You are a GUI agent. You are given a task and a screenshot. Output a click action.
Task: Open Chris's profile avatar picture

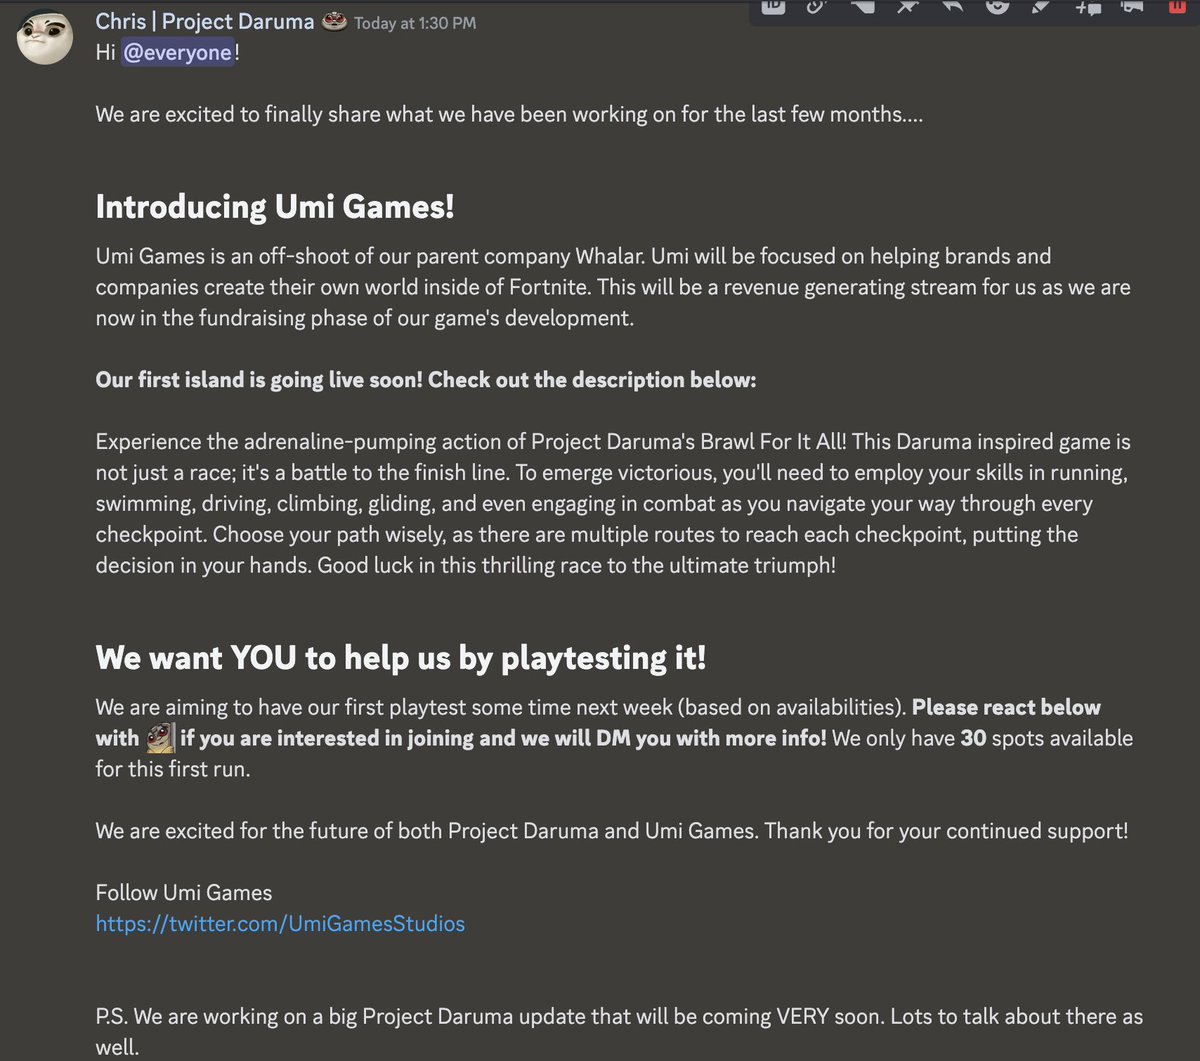(46, 37)
